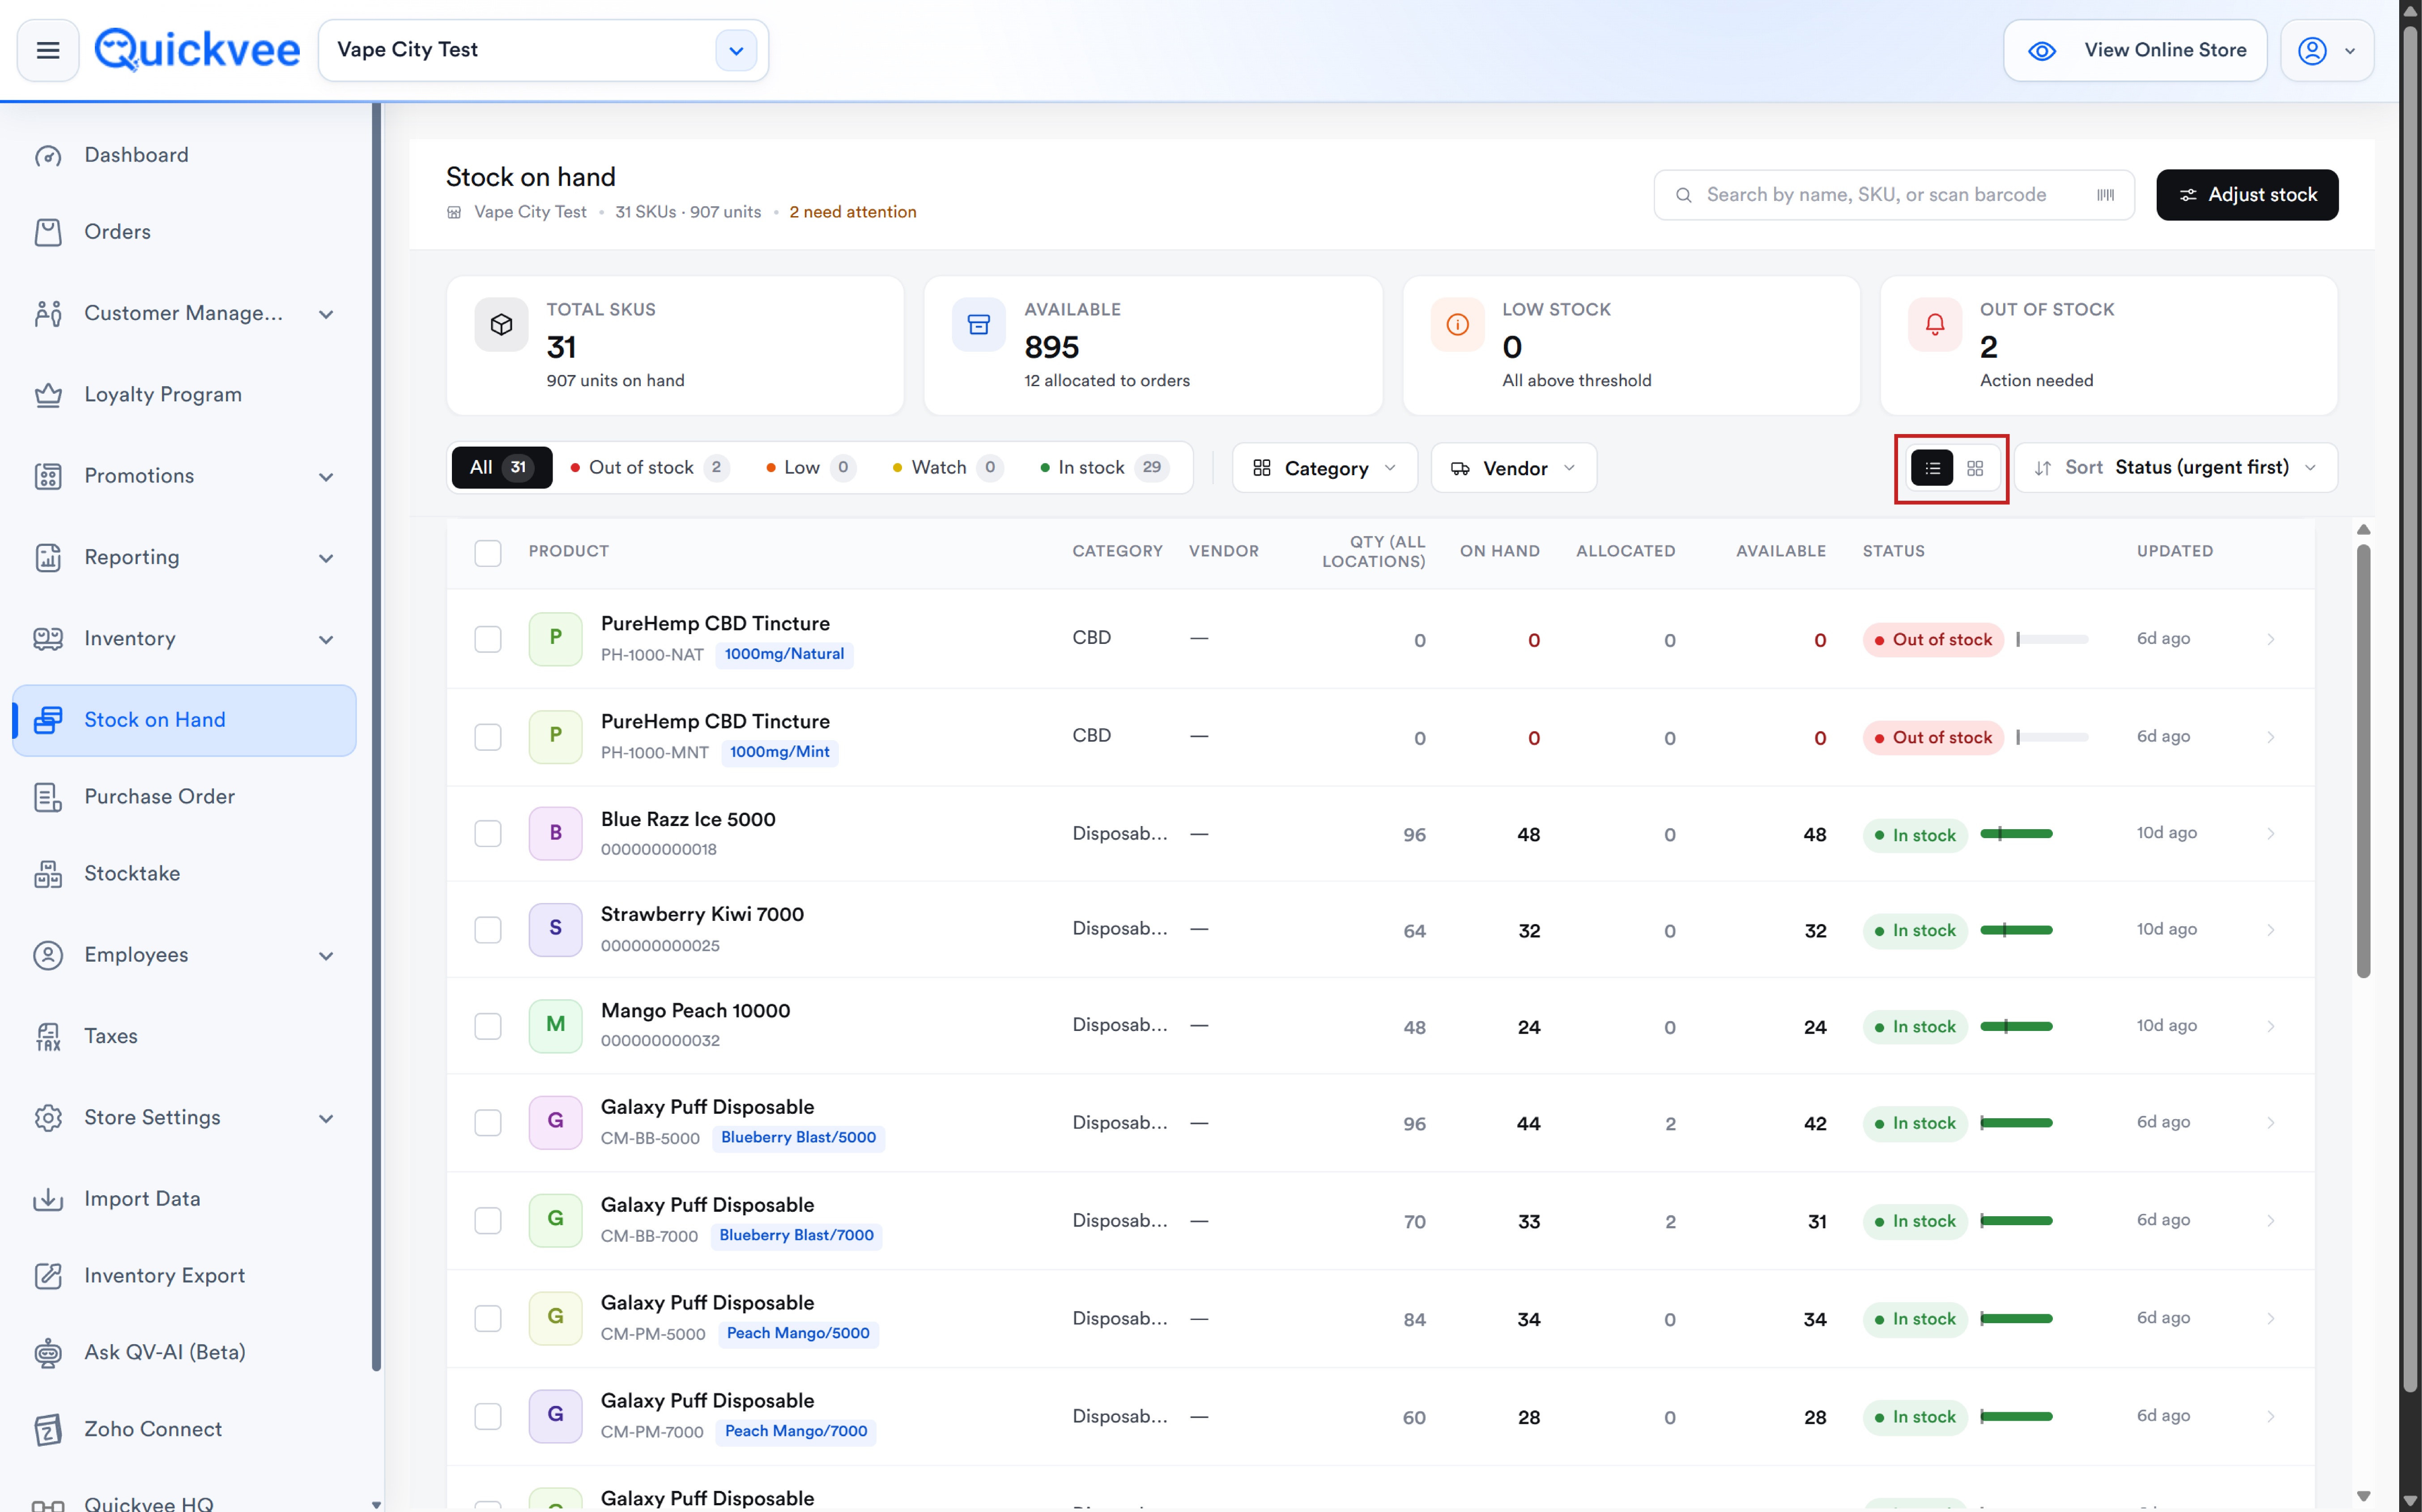The image size is (2422, 1512).
Task: Click the Taxes icon in sidebar
Action: click(x=48, y=1037)
